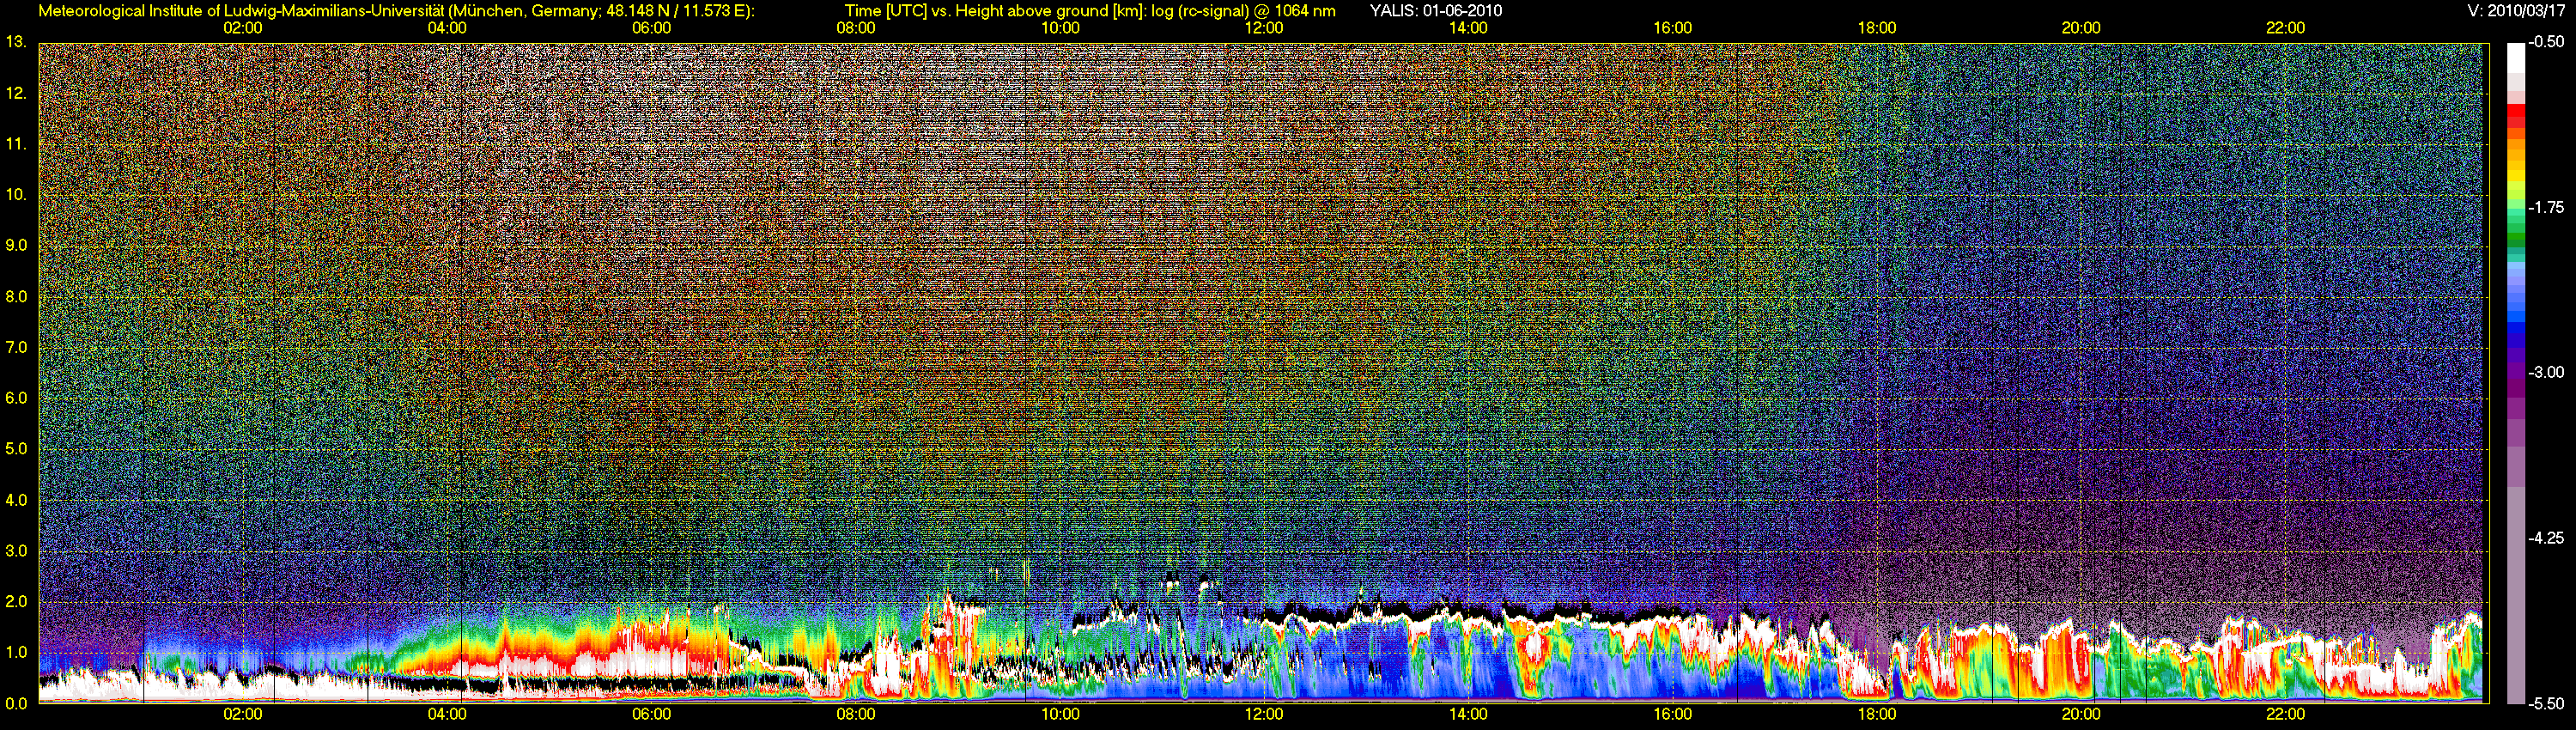
Task: Click the 06:00 label on the top time axis
Action: pyautogui.click(x=651, y=28)
